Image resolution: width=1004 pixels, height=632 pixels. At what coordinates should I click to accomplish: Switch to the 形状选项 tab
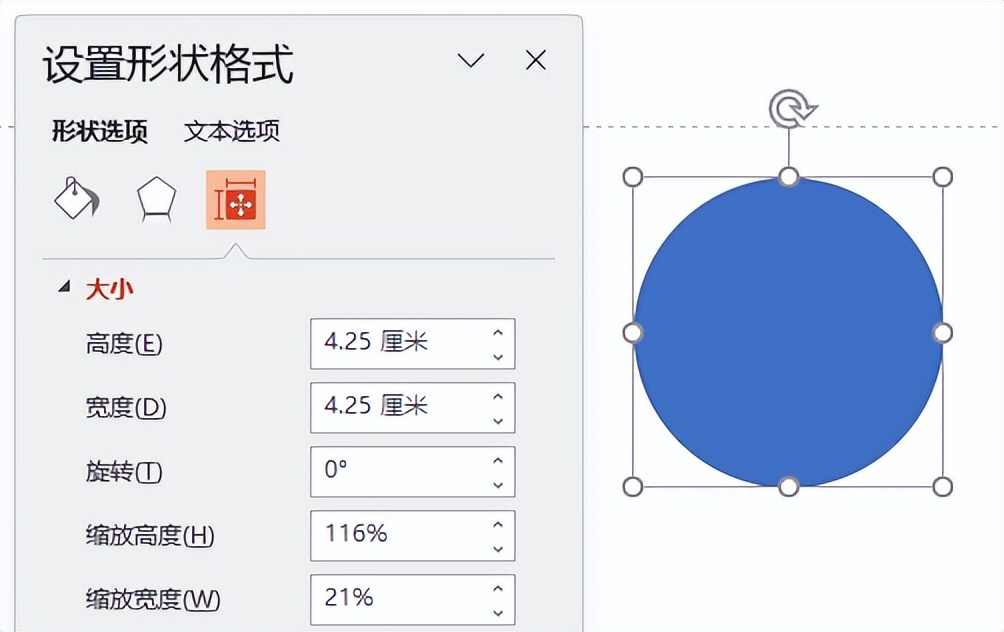[100, 131]
